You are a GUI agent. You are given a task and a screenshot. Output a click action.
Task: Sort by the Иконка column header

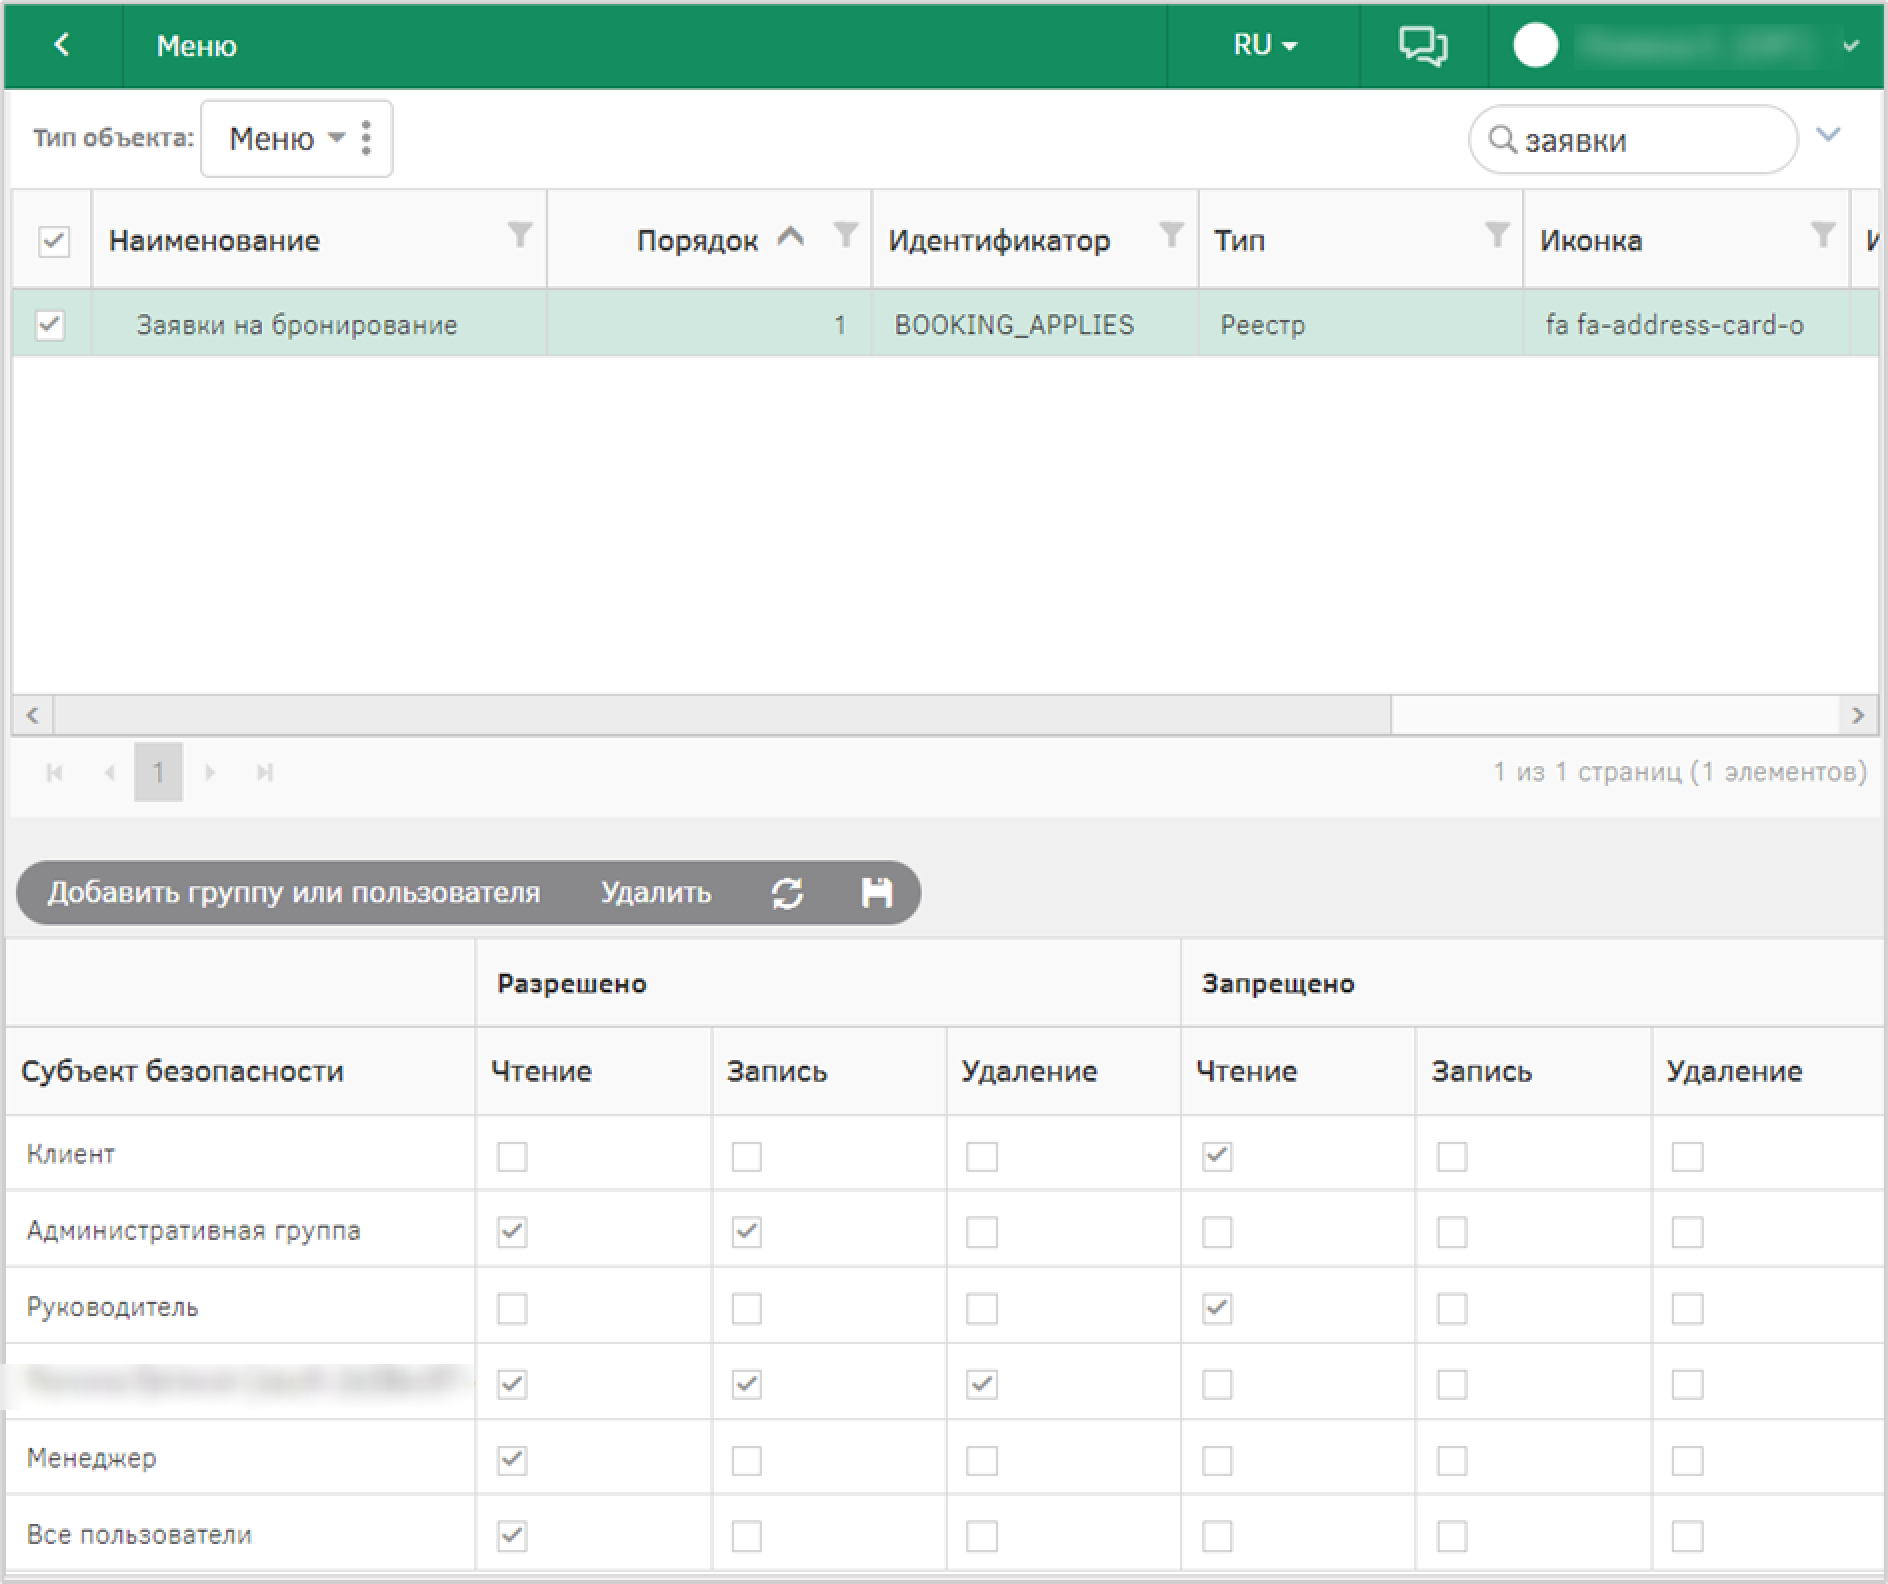point(1590,241)
